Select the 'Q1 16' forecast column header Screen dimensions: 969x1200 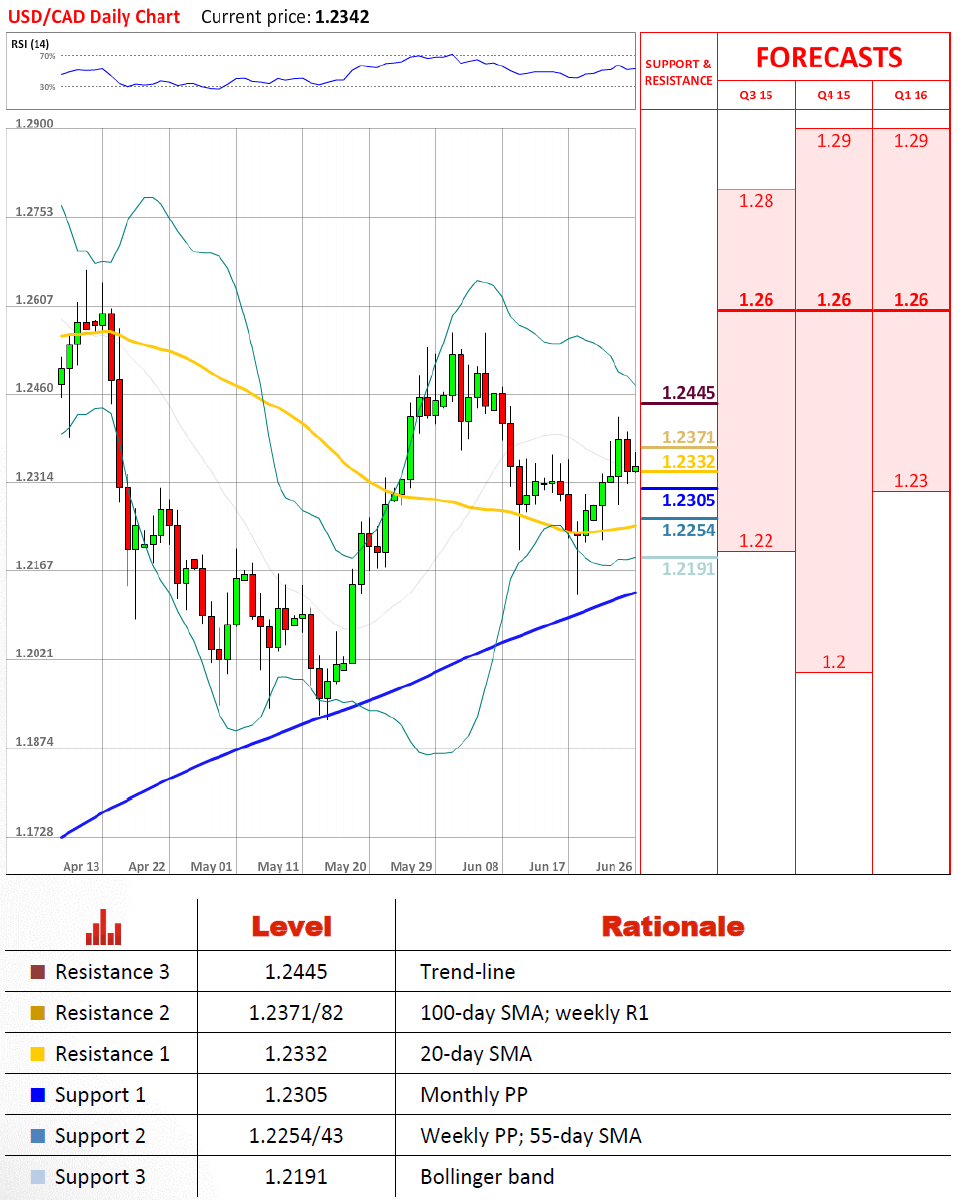coord(911,96)
